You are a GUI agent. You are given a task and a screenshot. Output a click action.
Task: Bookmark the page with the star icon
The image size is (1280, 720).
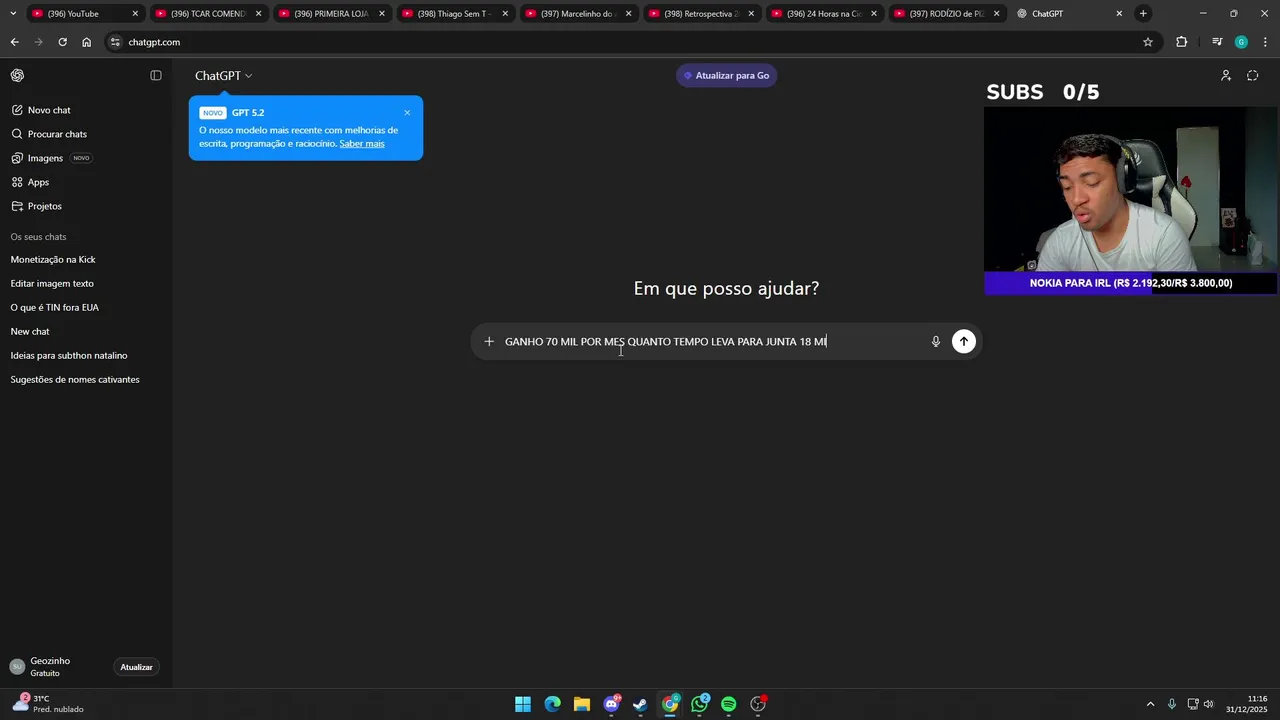coord(1148,42)
